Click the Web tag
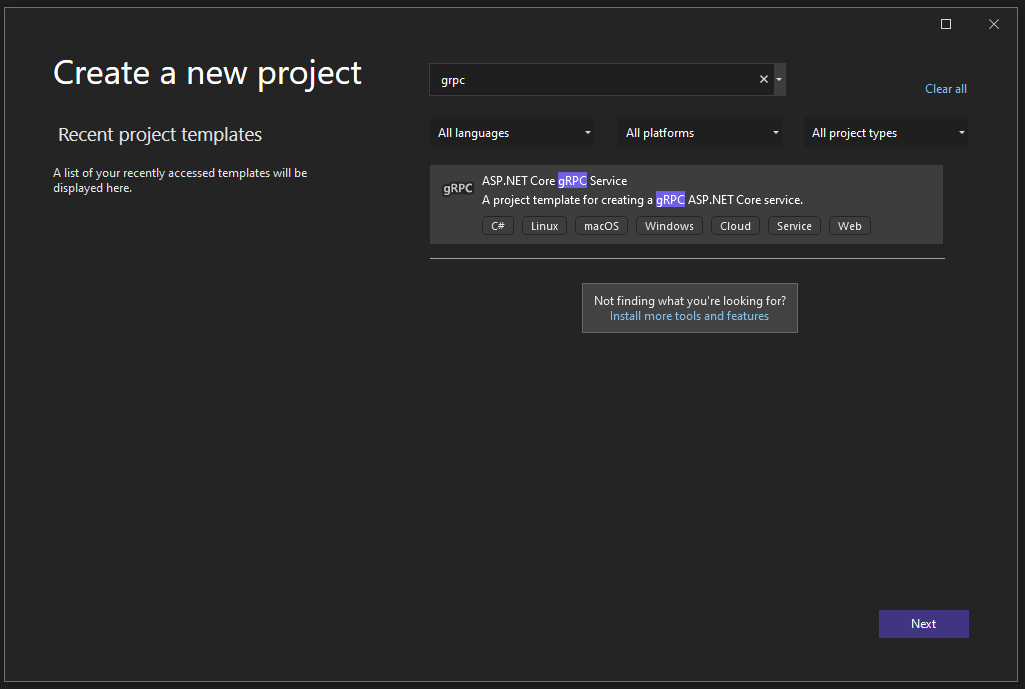Viewport: 1025px width, 689px height. (x=850, y=226)
